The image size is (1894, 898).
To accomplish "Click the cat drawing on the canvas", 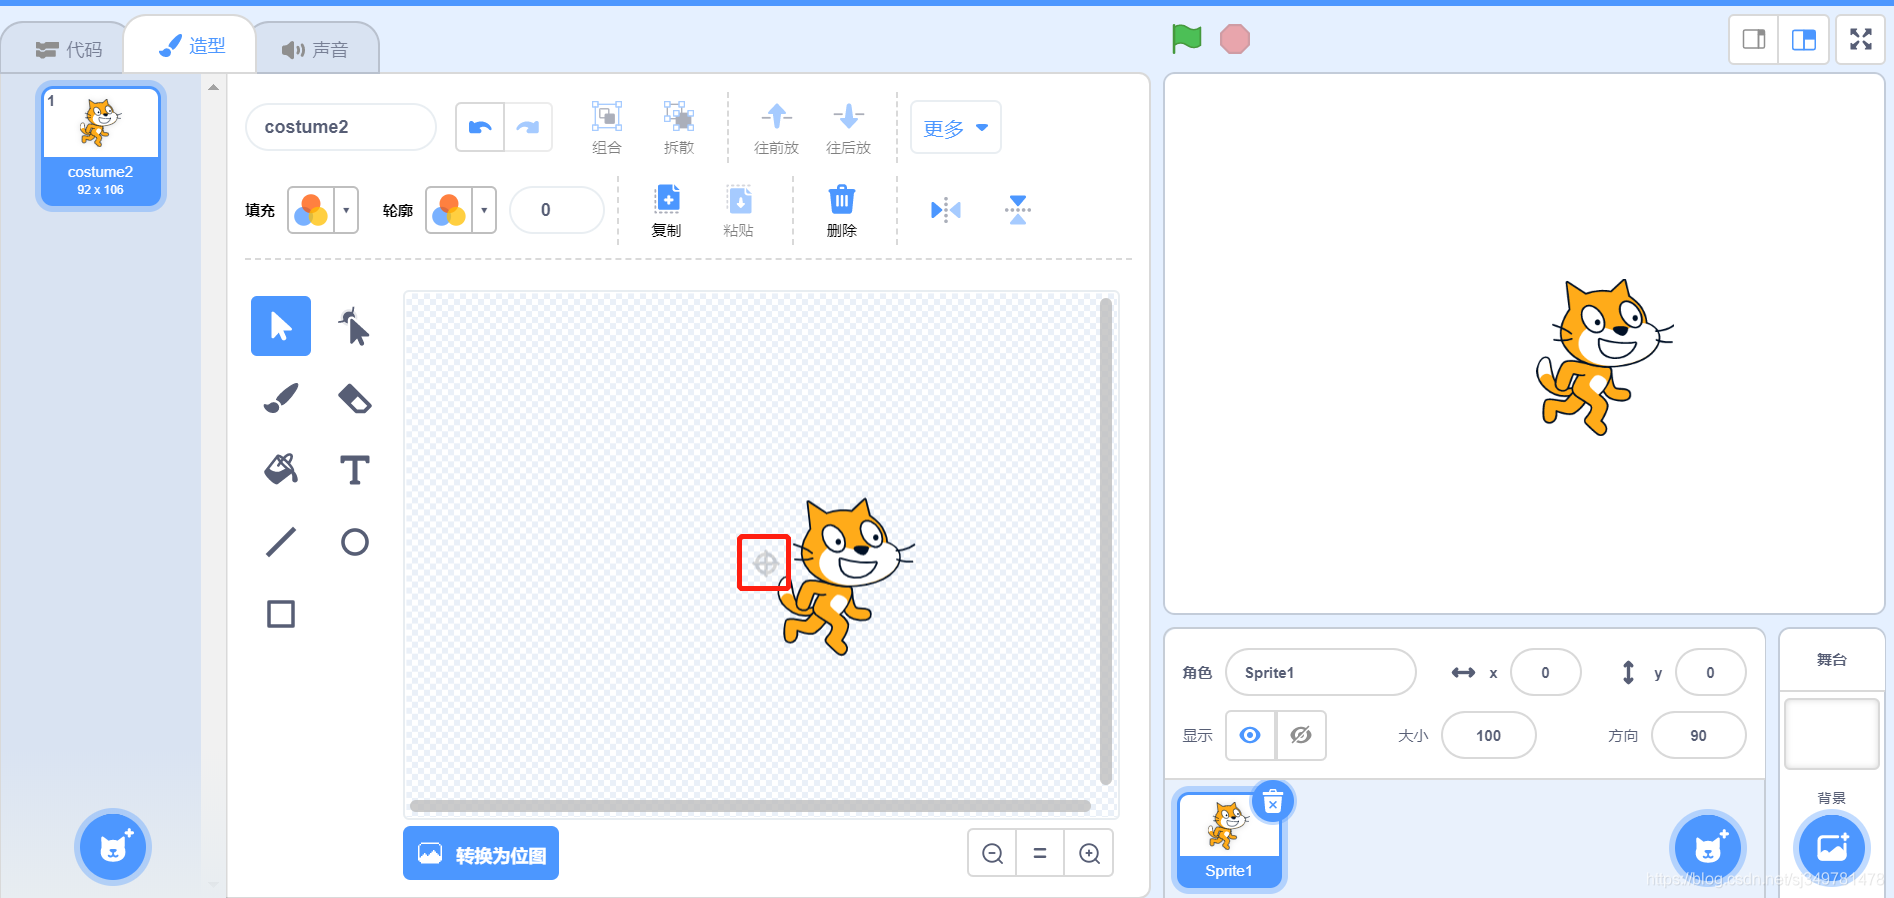I will click(846, 577).
